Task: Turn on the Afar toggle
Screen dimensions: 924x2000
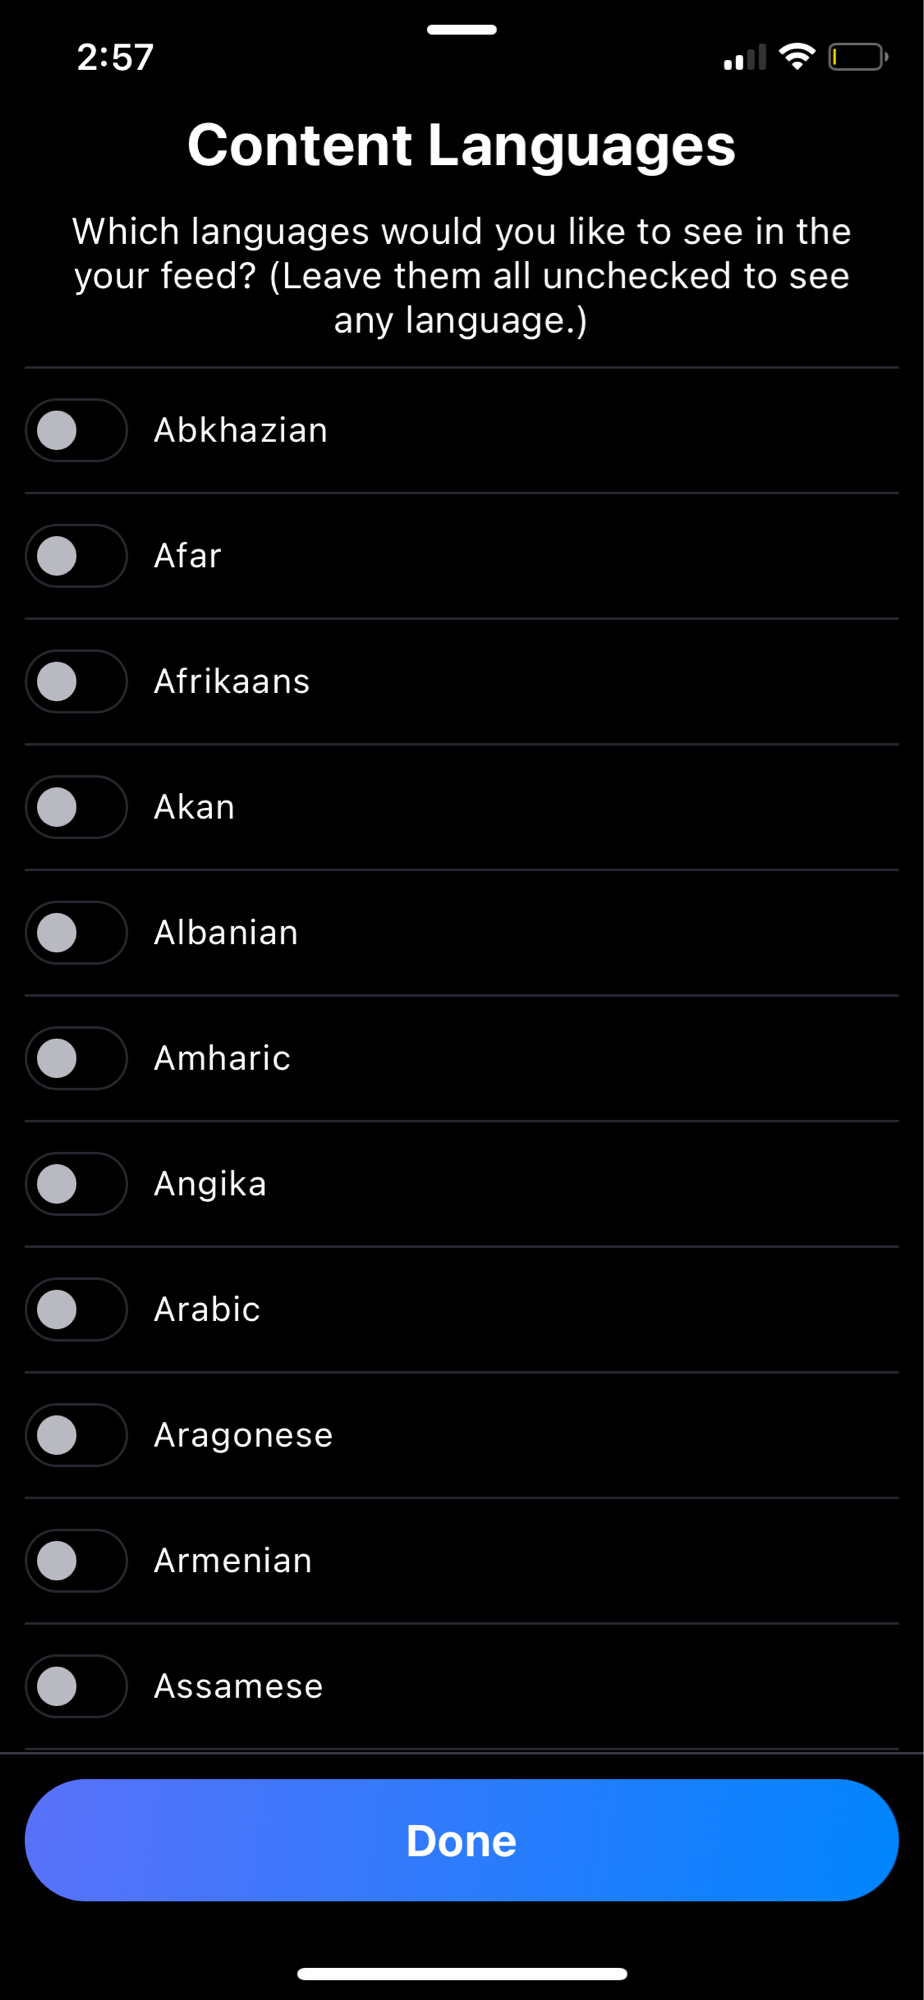Action: 76,556
